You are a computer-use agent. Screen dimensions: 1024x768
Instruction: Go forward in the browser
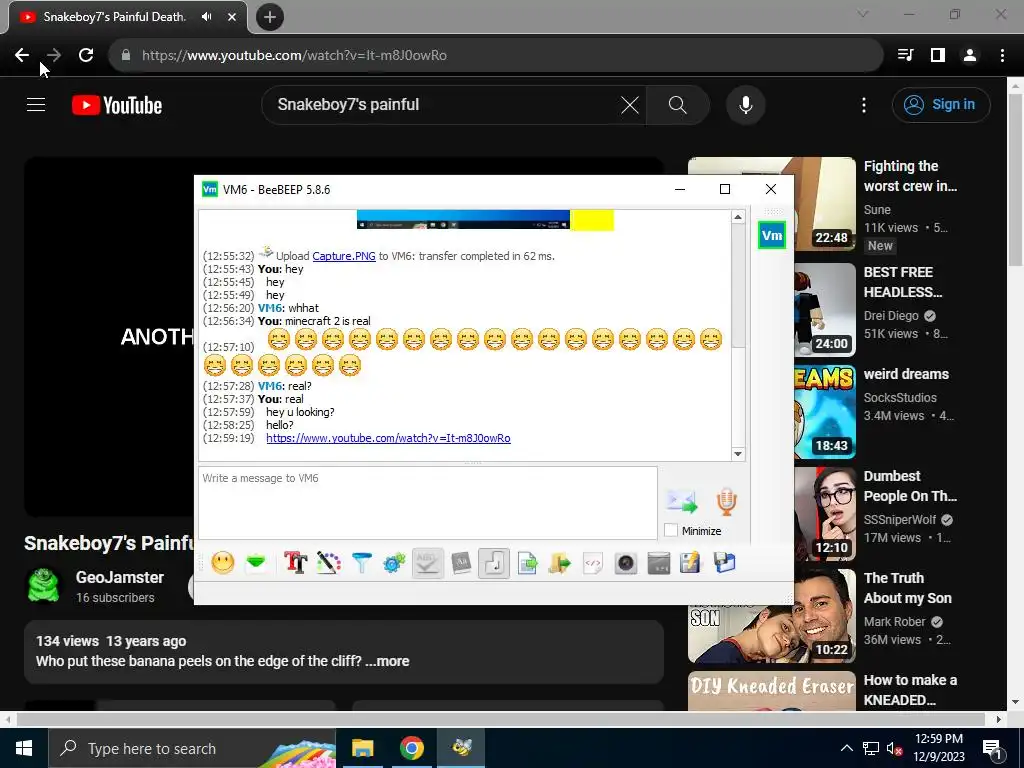54,56
